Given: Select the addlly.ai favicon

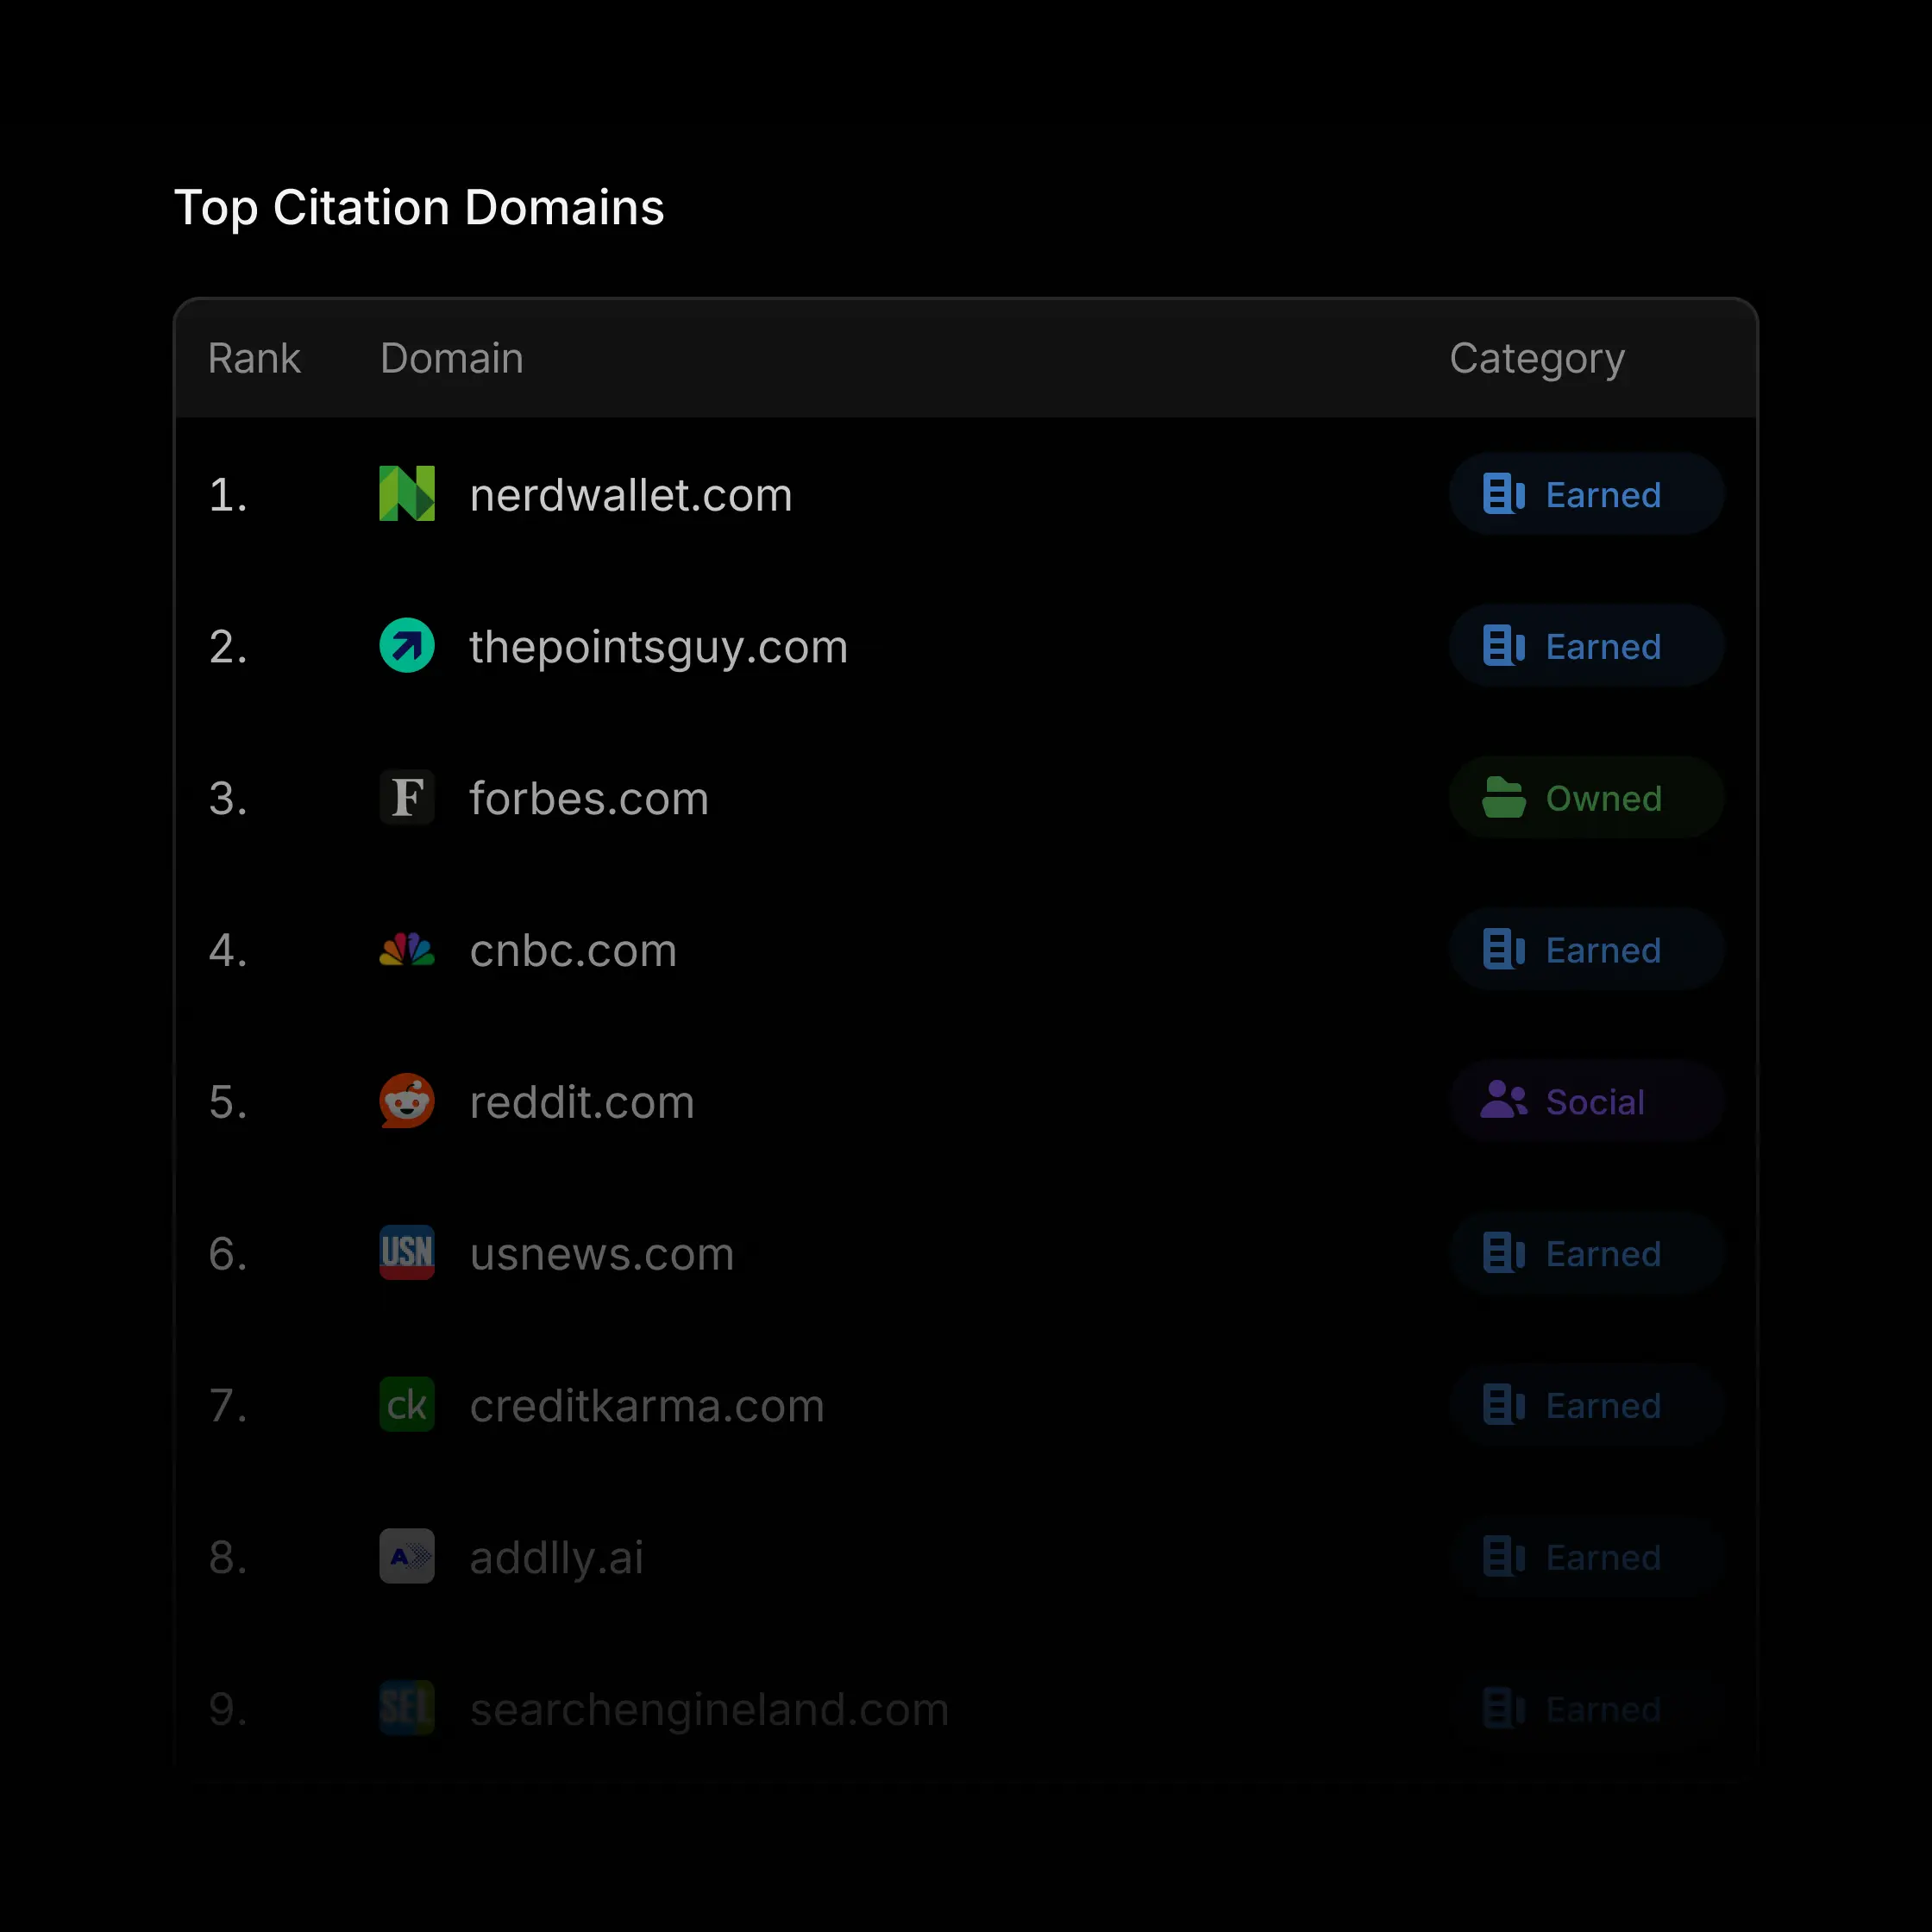Looking at the screenshot, I should pos(406,1557).
